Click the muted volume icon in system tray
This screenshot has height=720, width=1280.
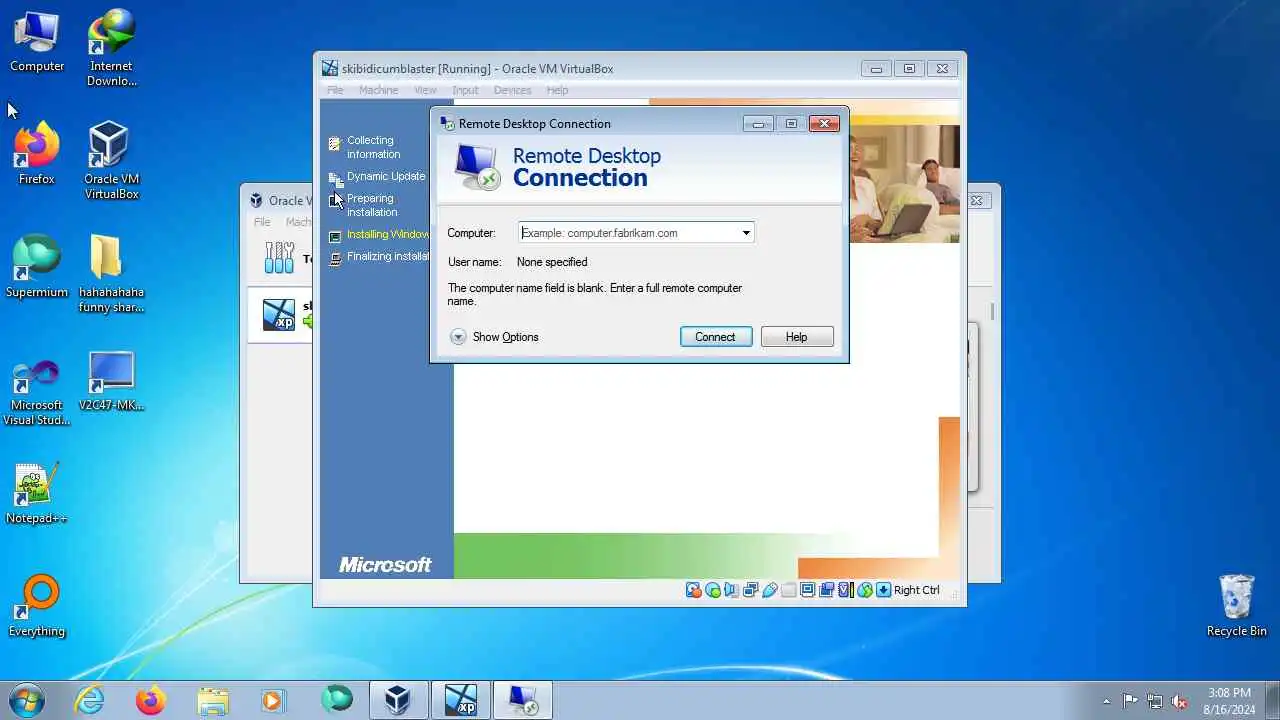1179,701
